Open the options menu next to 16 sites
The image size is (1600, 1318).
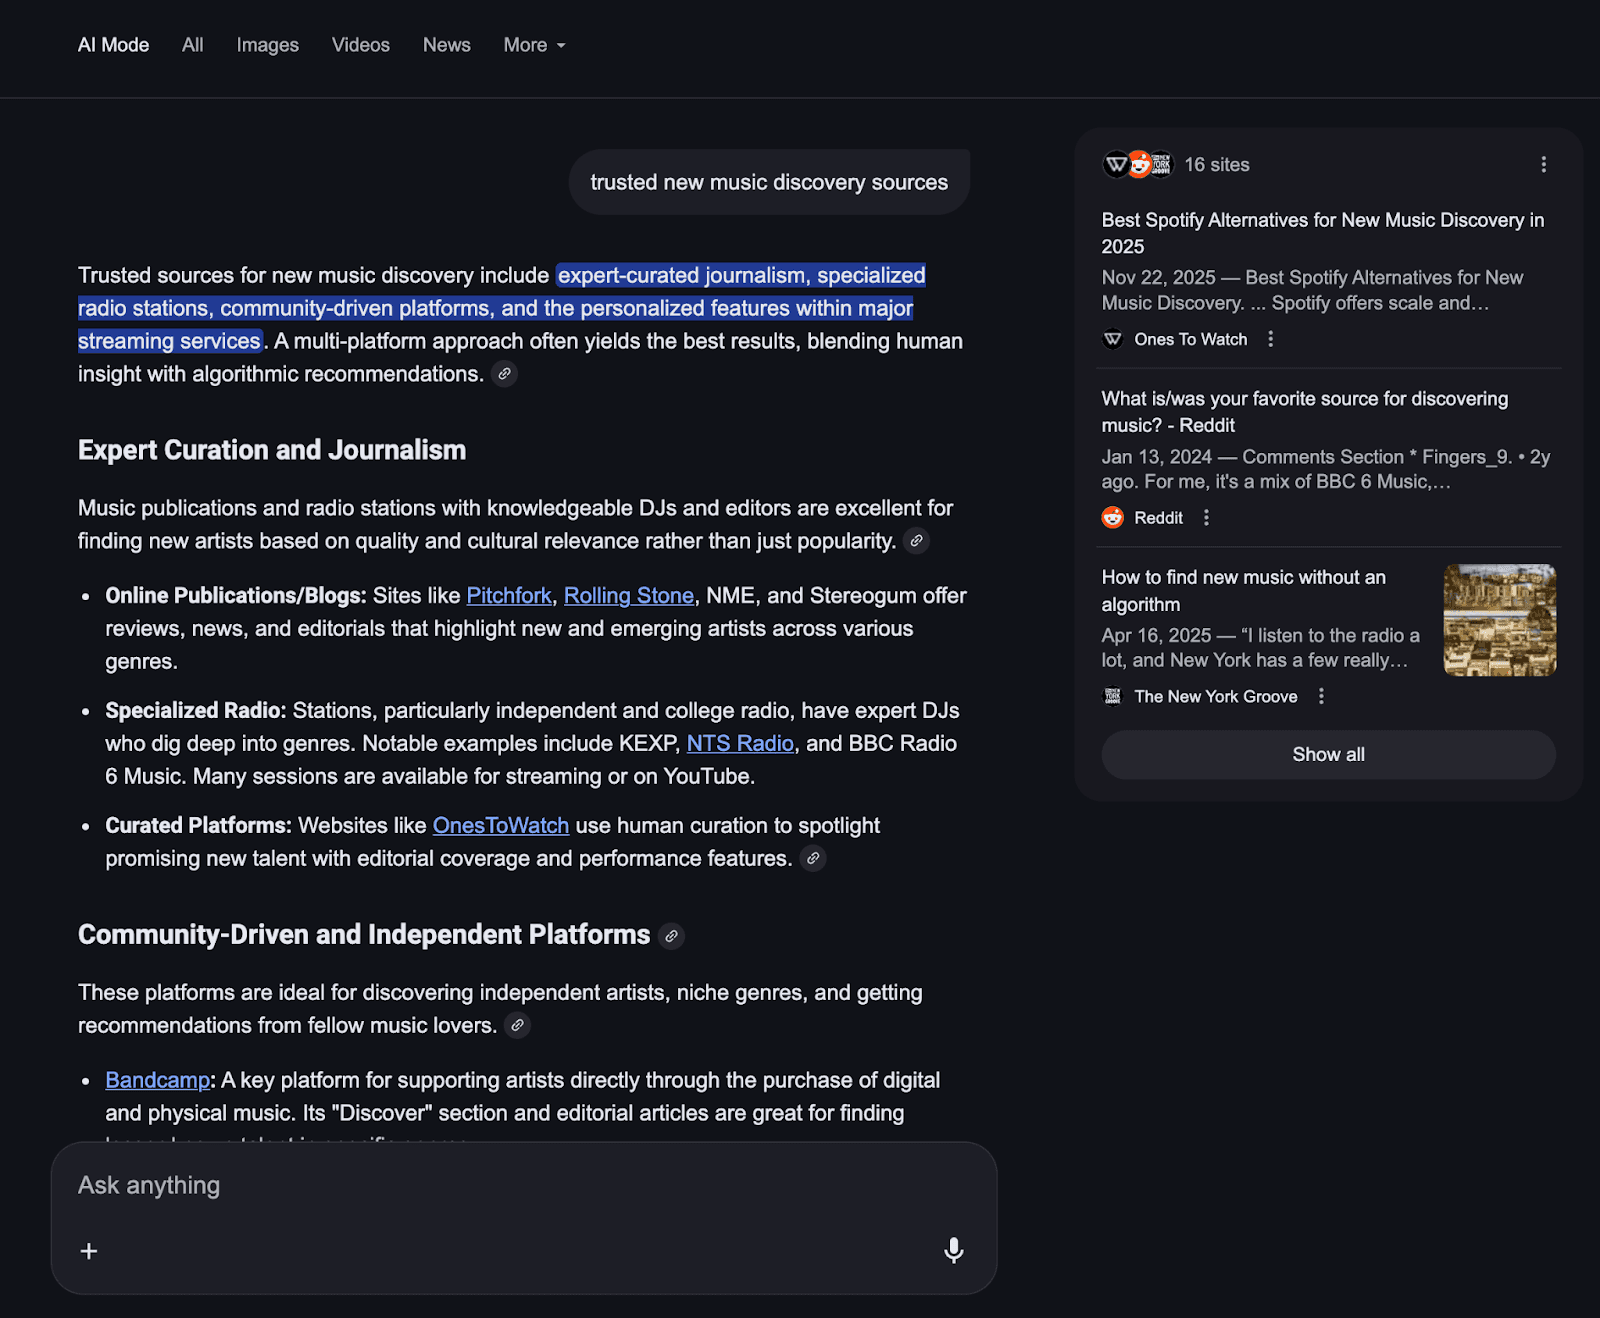point(1543,165)
